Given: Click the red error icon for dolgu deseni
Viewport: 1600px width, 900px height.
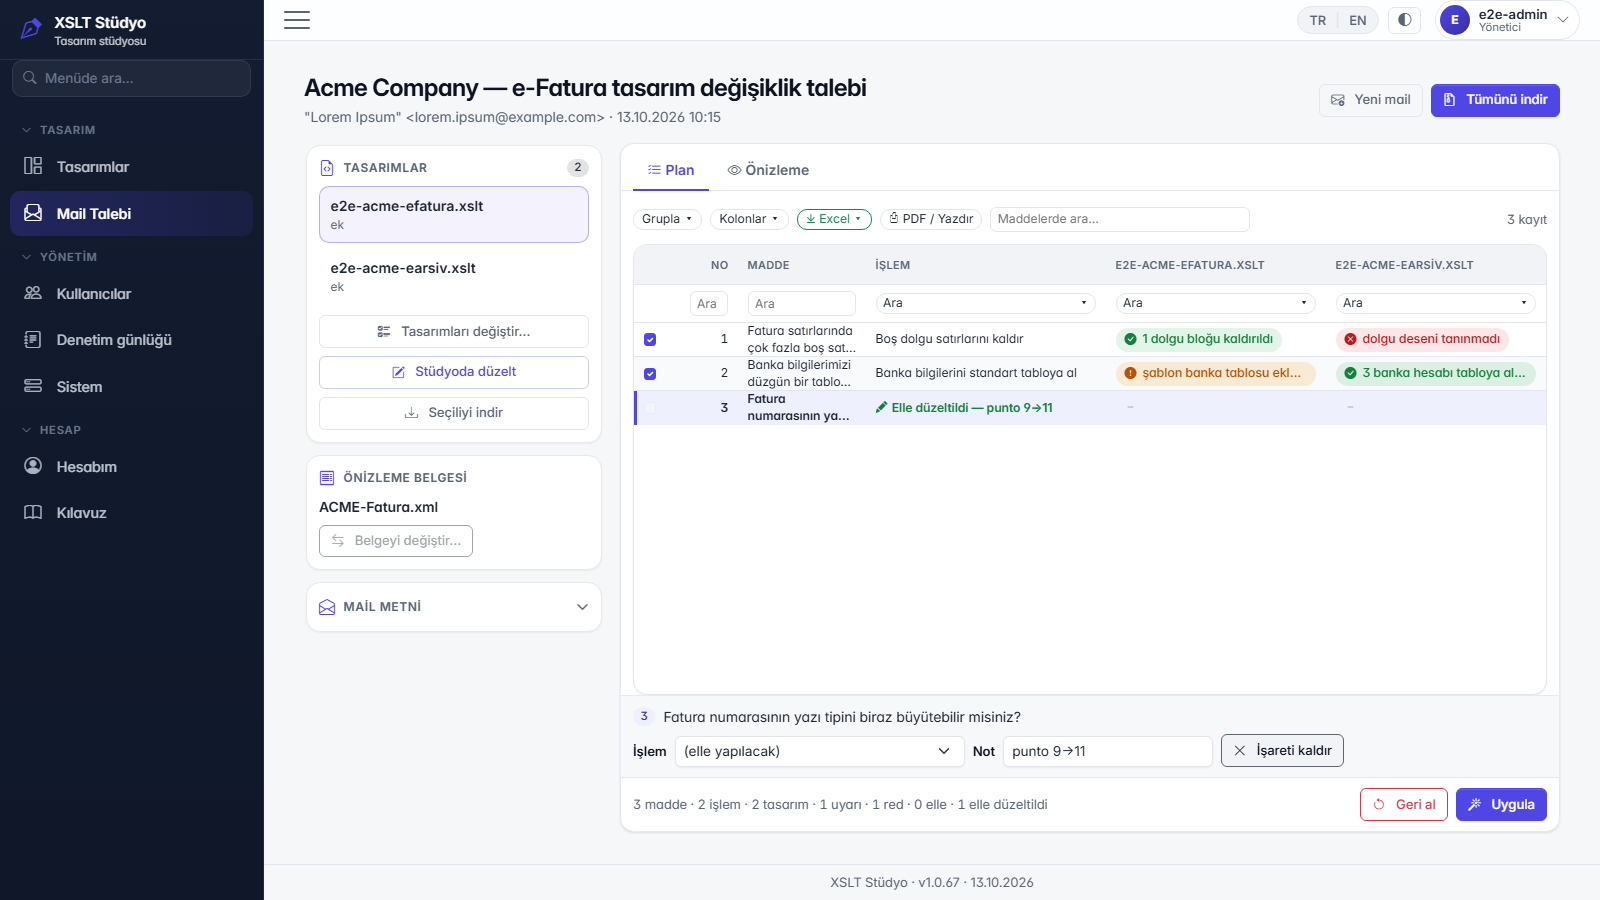Looking at the screenshot, I should (x=1350, y=339).
